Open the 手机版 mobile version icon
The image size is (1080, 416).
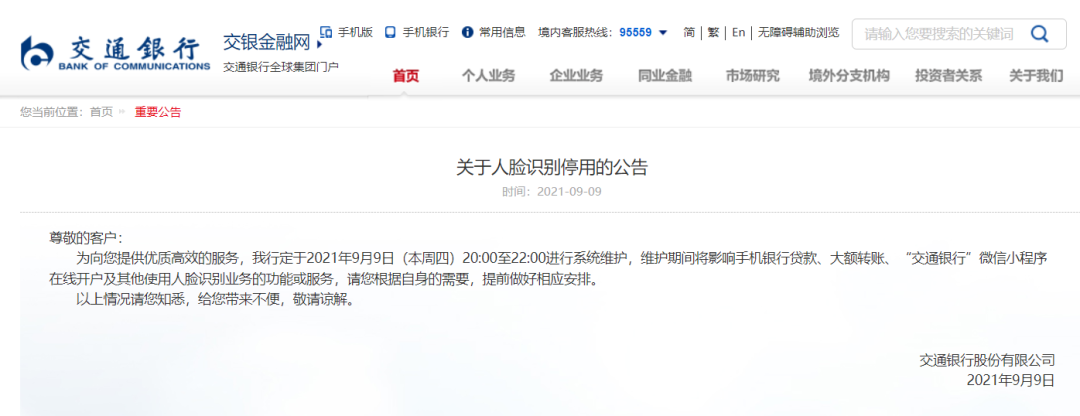click(326, 32)
